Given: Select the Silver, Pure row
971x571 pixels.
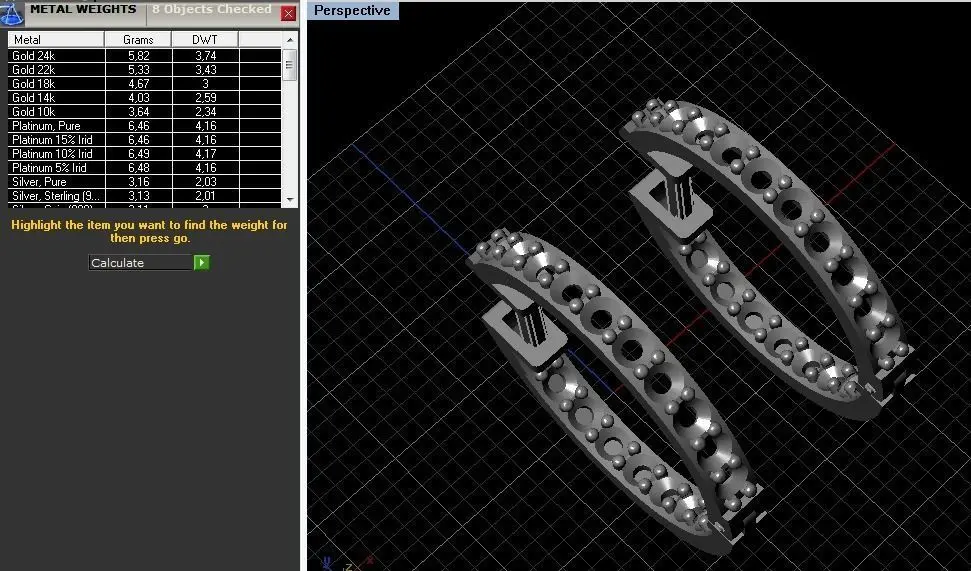Looking at the screenshot, I should pos(144,182).
